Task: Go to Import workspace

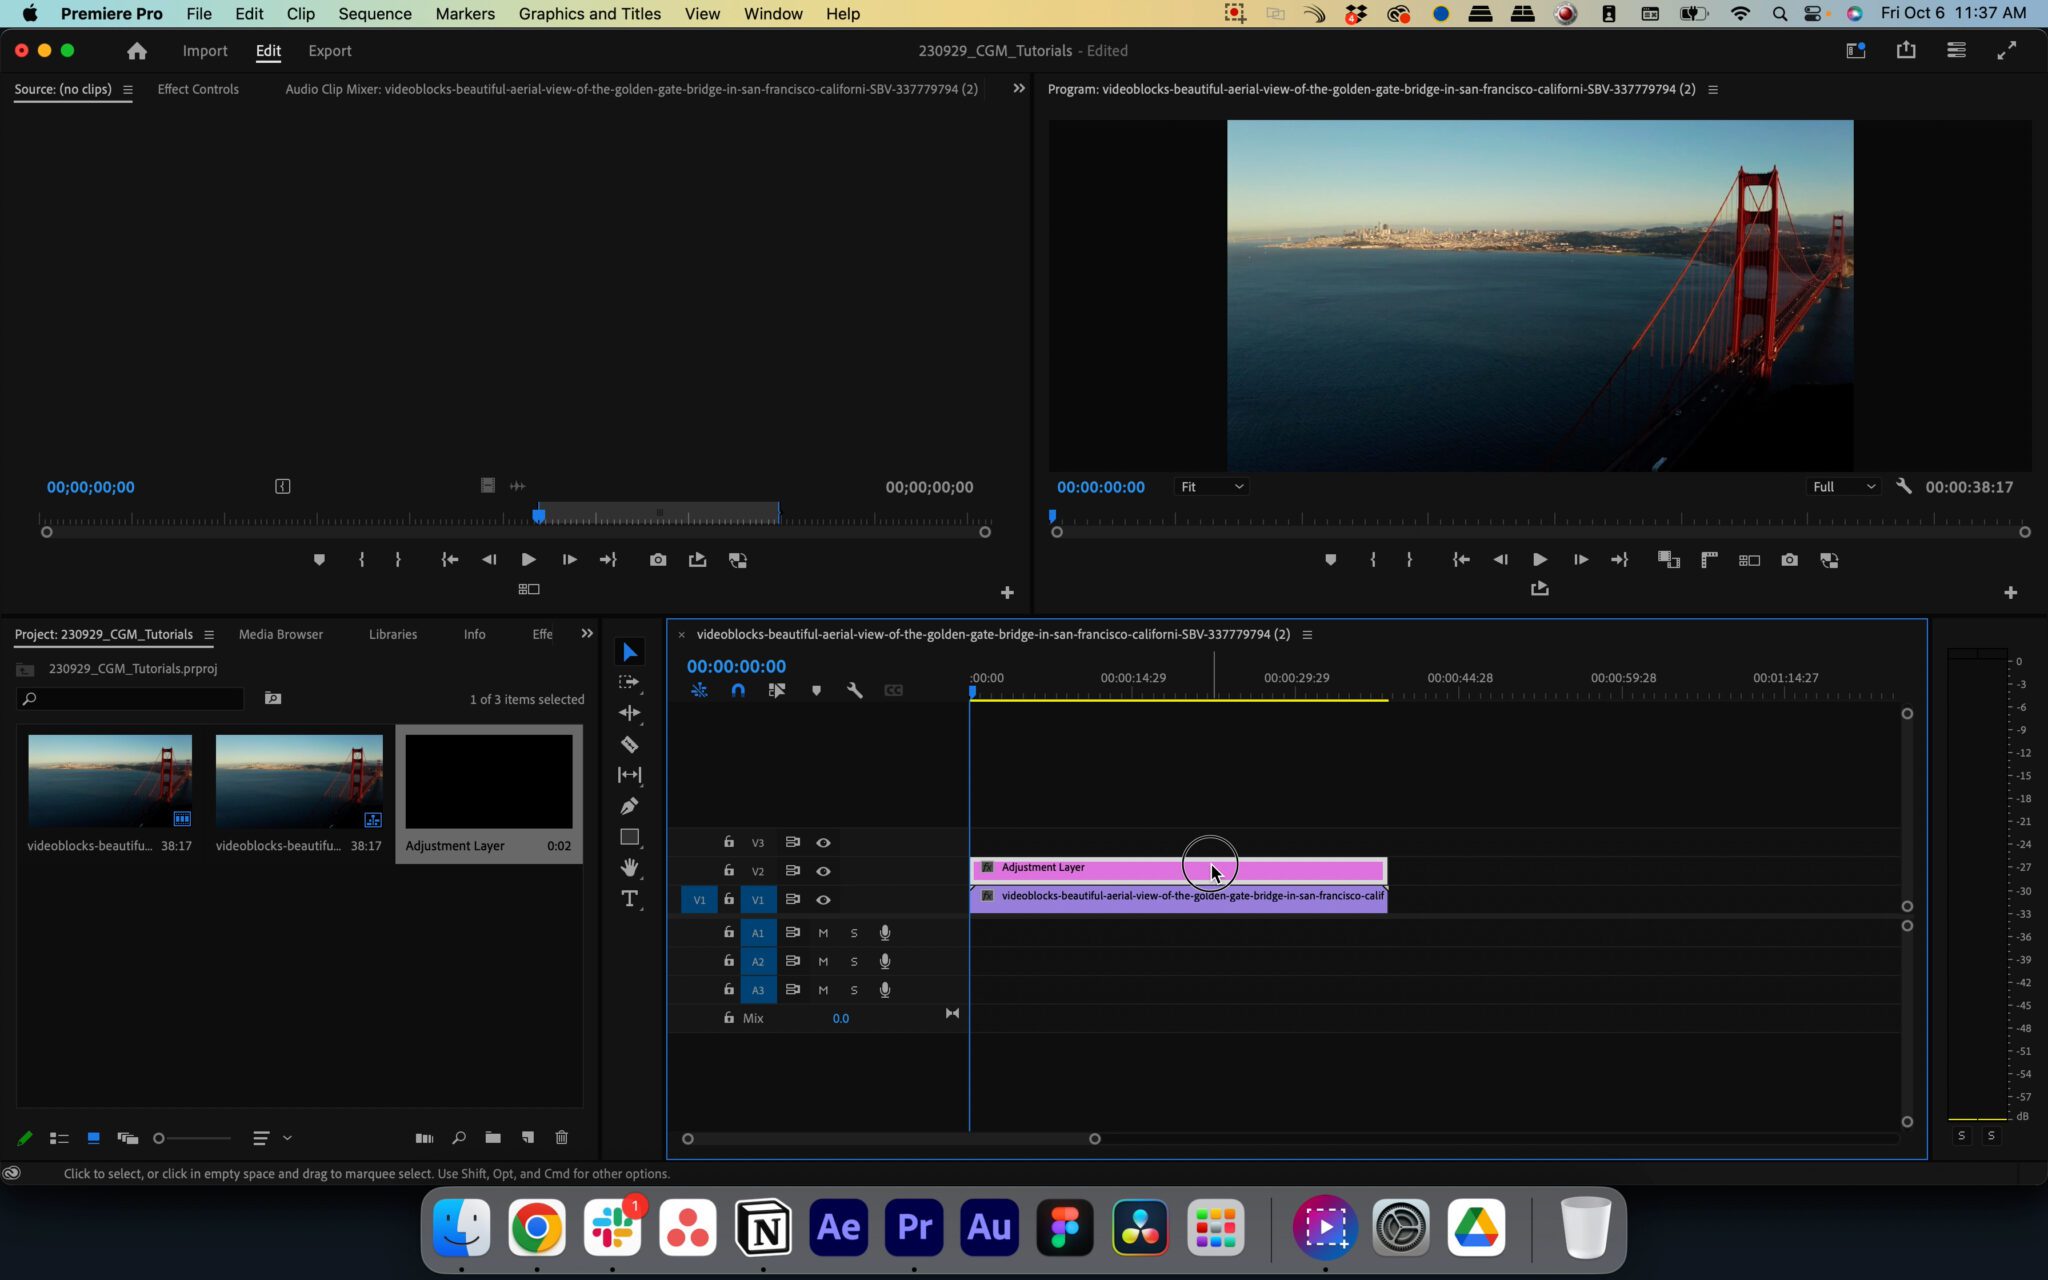Action: [x=205, y=51]
